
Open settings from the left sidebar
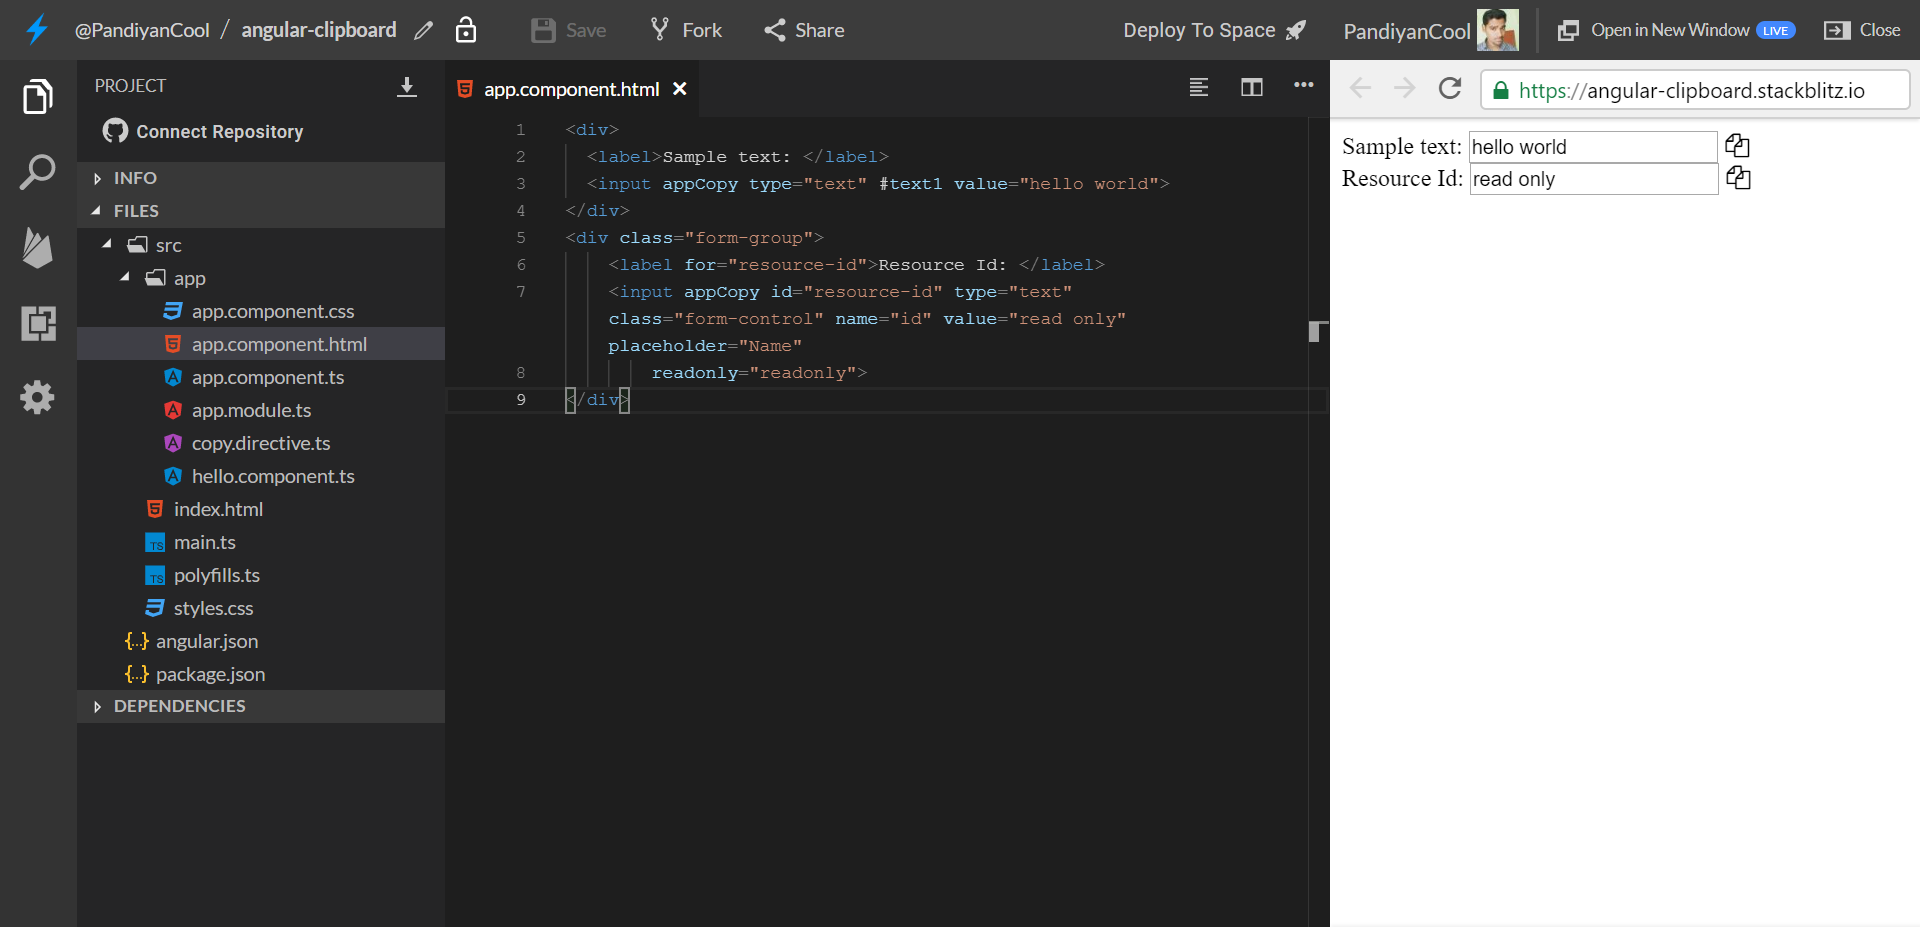[x=37, y=397]
